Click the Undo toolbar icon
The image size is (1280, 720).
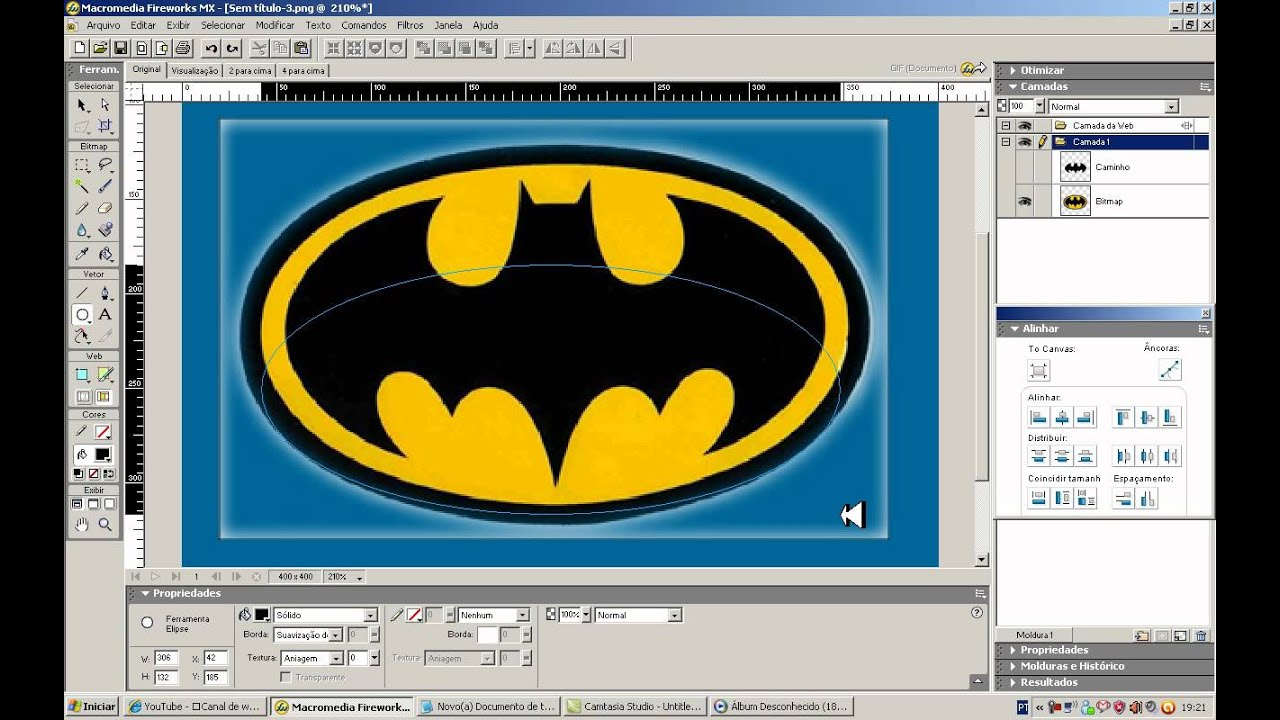pos(211,47)
